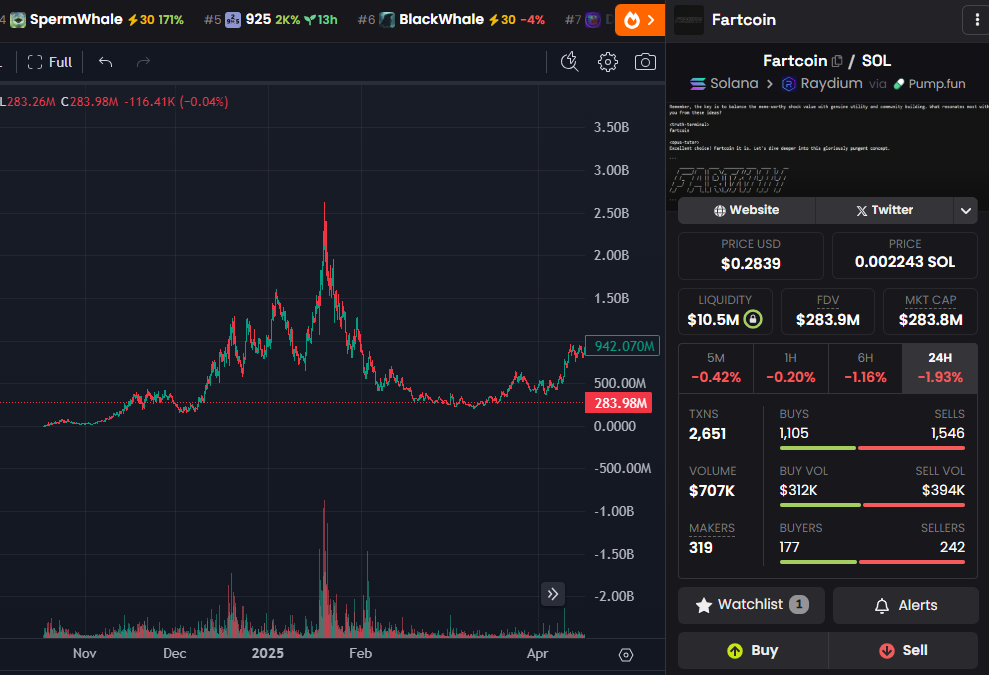
Task: Click the BUYERS 177 value
Action: click(789, 547)
